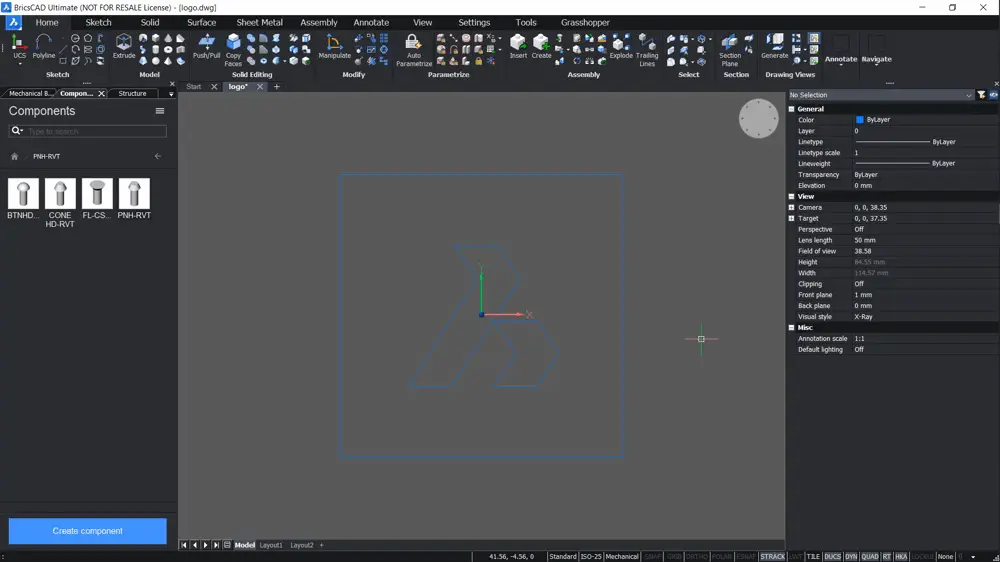Switch to the Layout1 tab
This screenshot has width=1000, height=562.
pyautogui.click(x=270, y=545)
